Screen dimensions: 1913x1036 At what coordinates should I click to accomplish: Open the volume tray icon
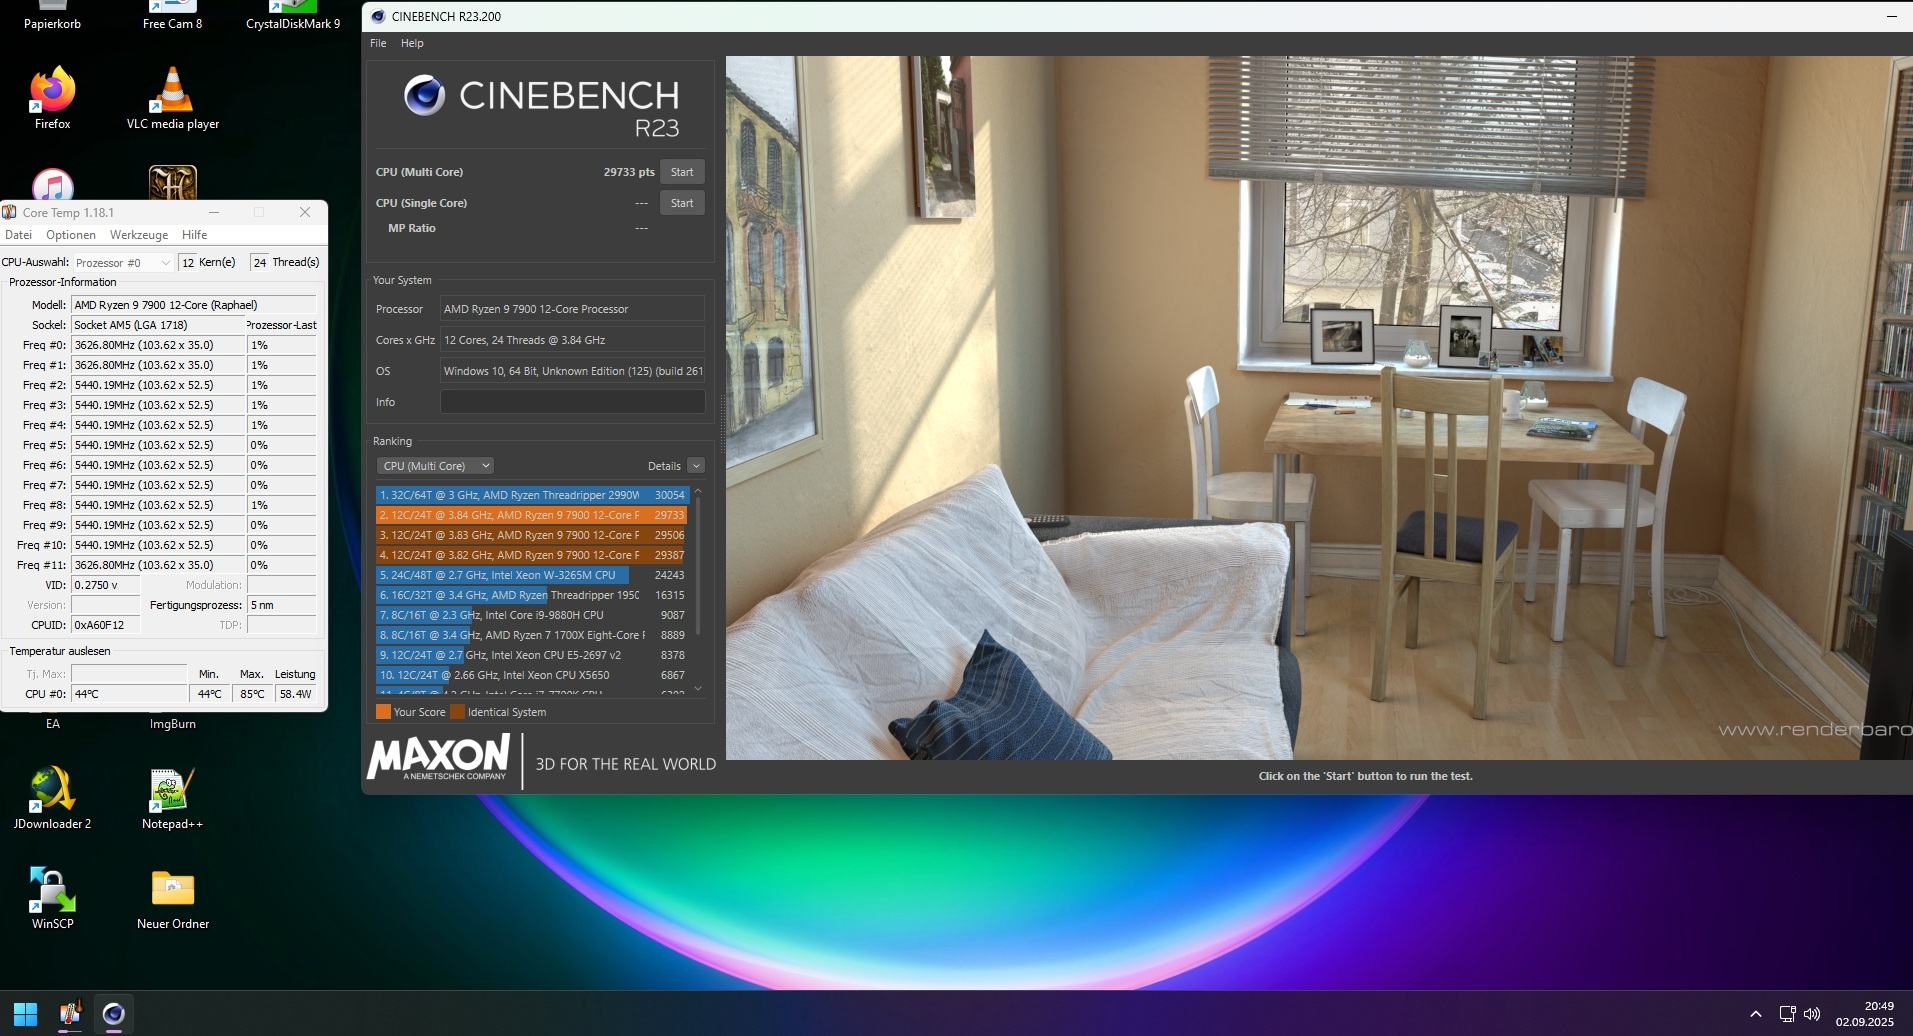(1812, 1014)
